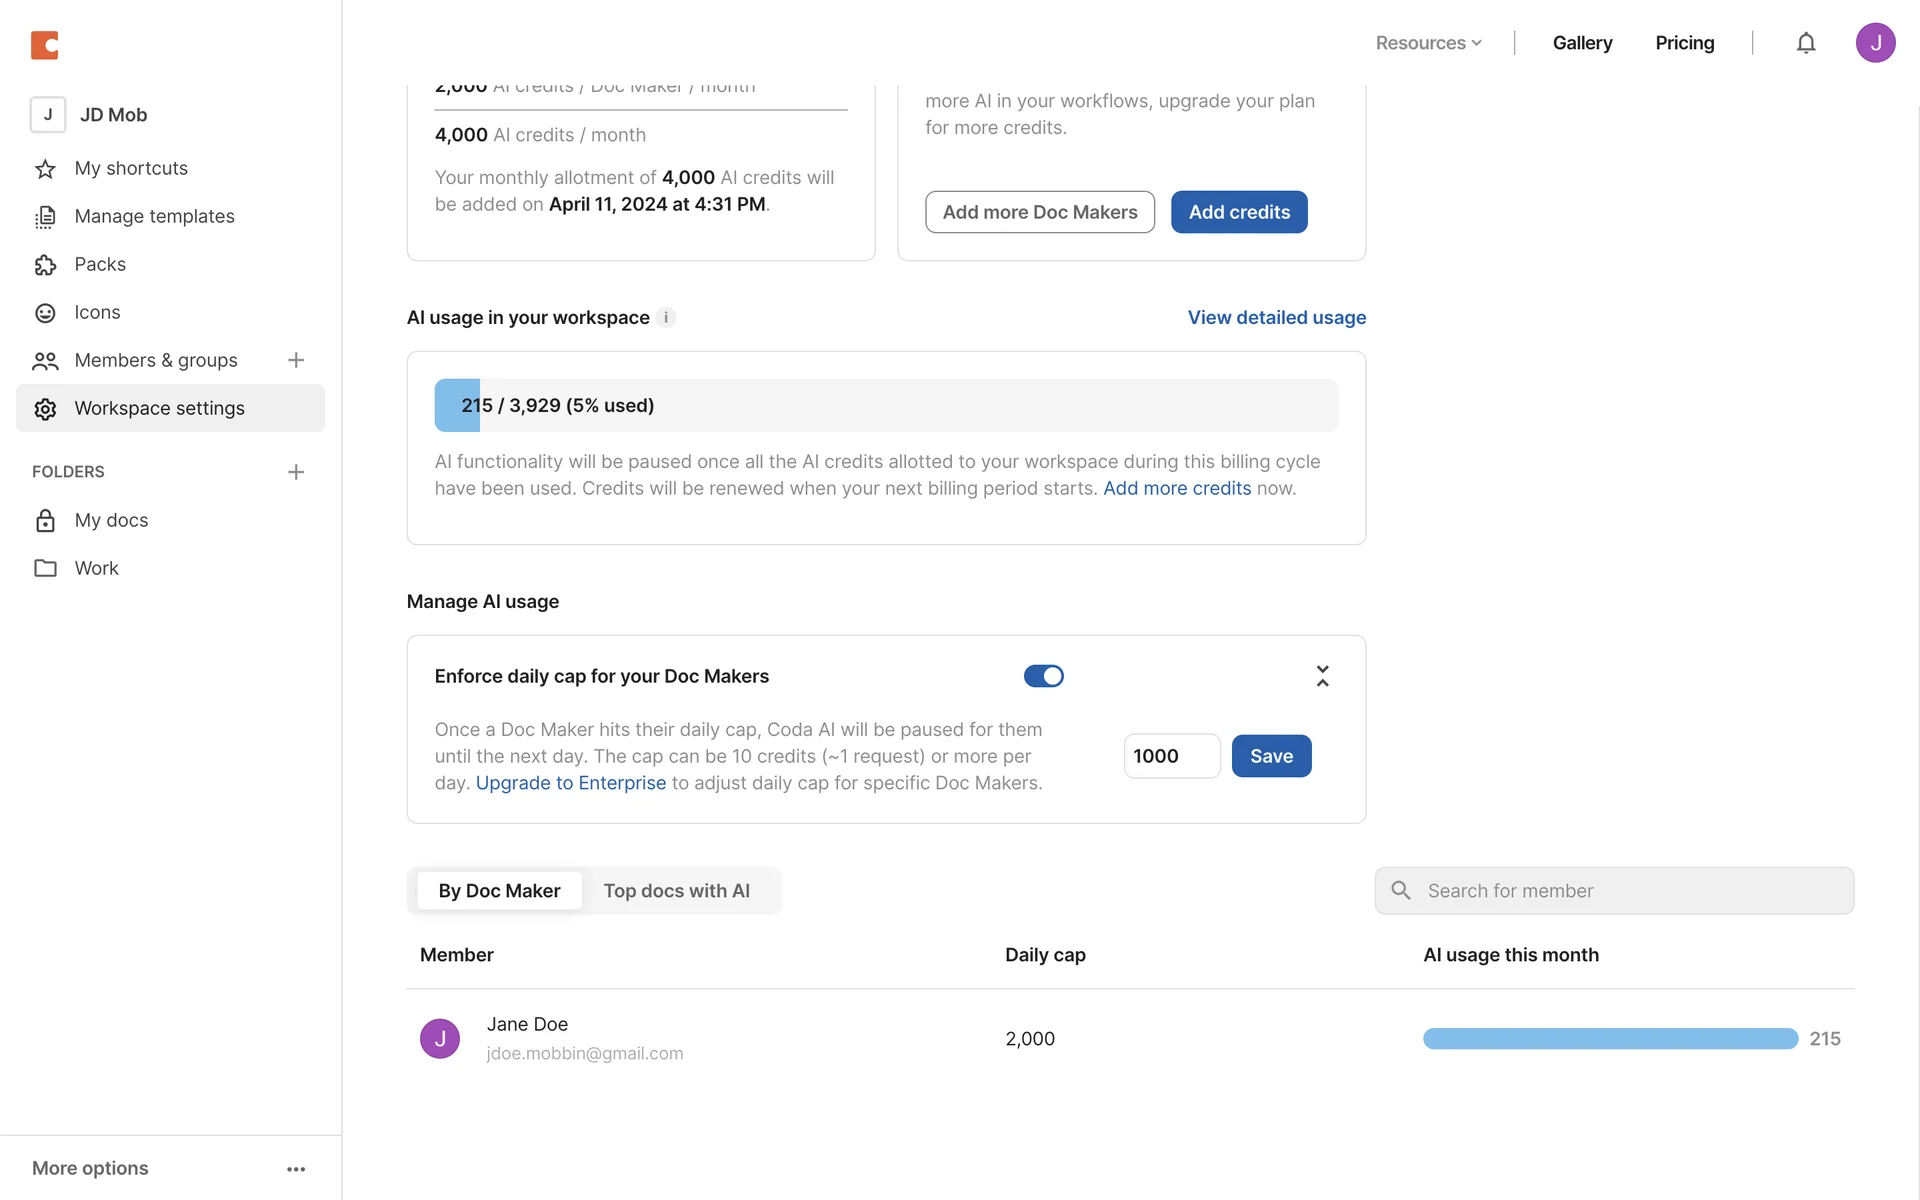Click the Icons smiley entry
This screenshot has width=1920, height=1200.
click(96, 312)
